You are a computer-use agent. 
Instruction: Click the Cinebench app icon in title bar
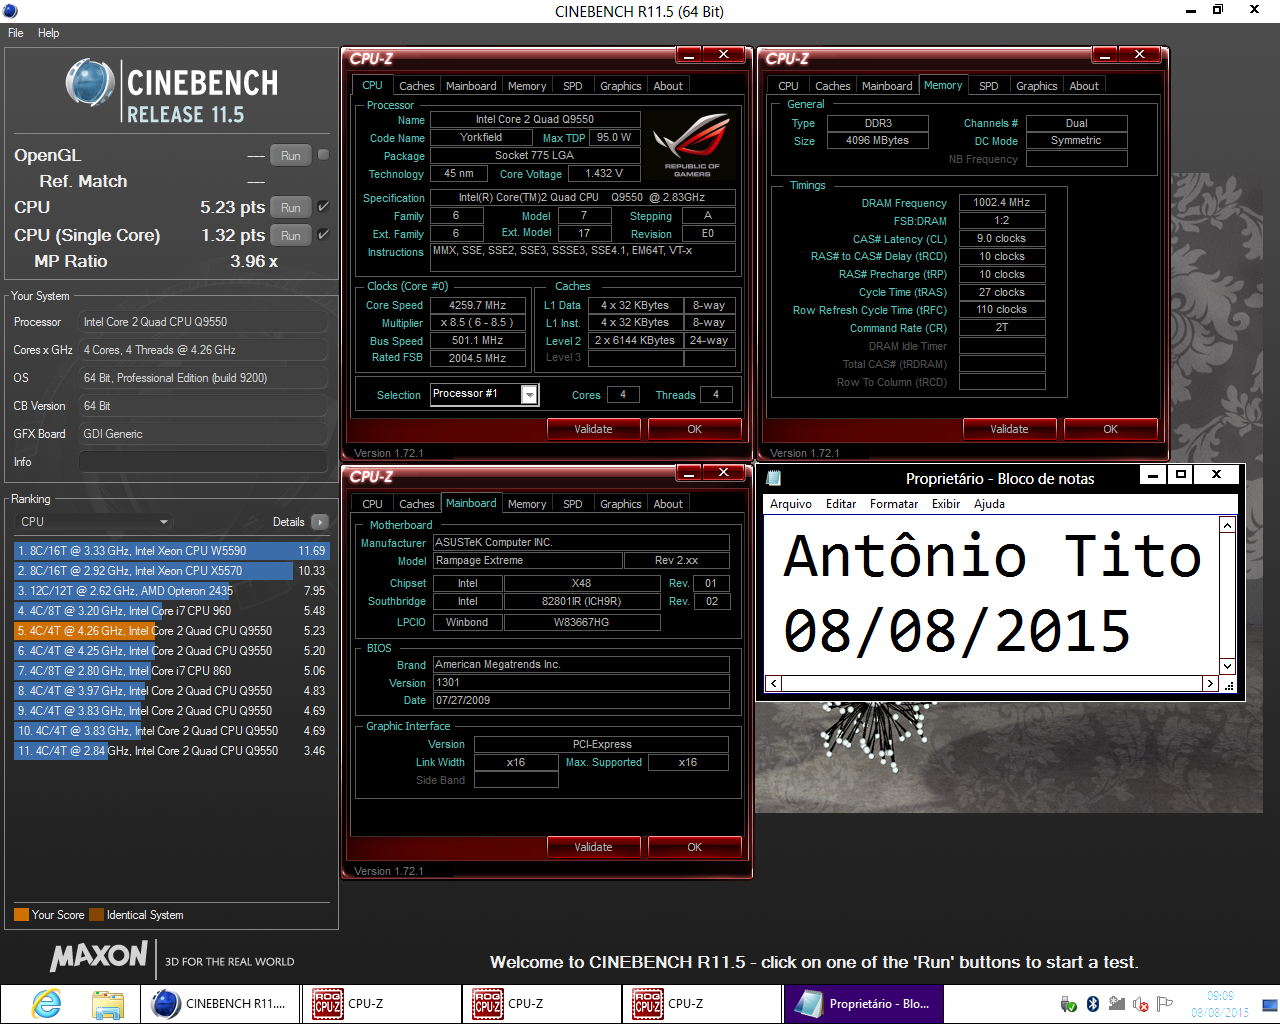(x=10, y=11)
